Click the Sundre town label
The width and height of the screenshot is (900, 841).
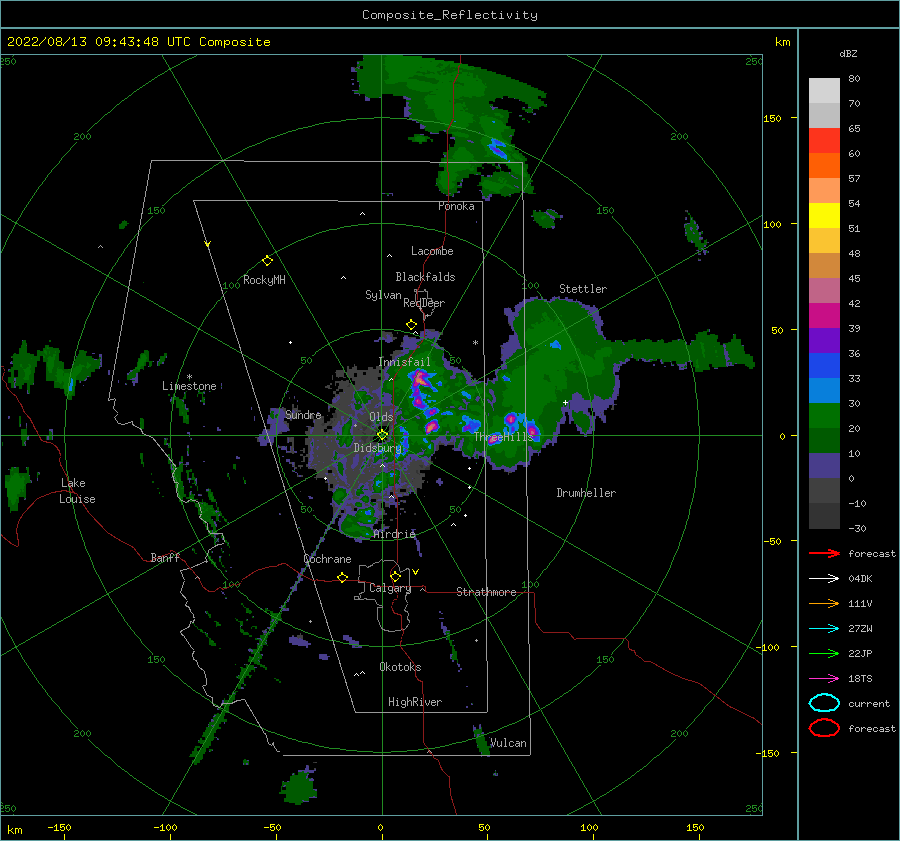pyautogui.click(x=303, y=414)
